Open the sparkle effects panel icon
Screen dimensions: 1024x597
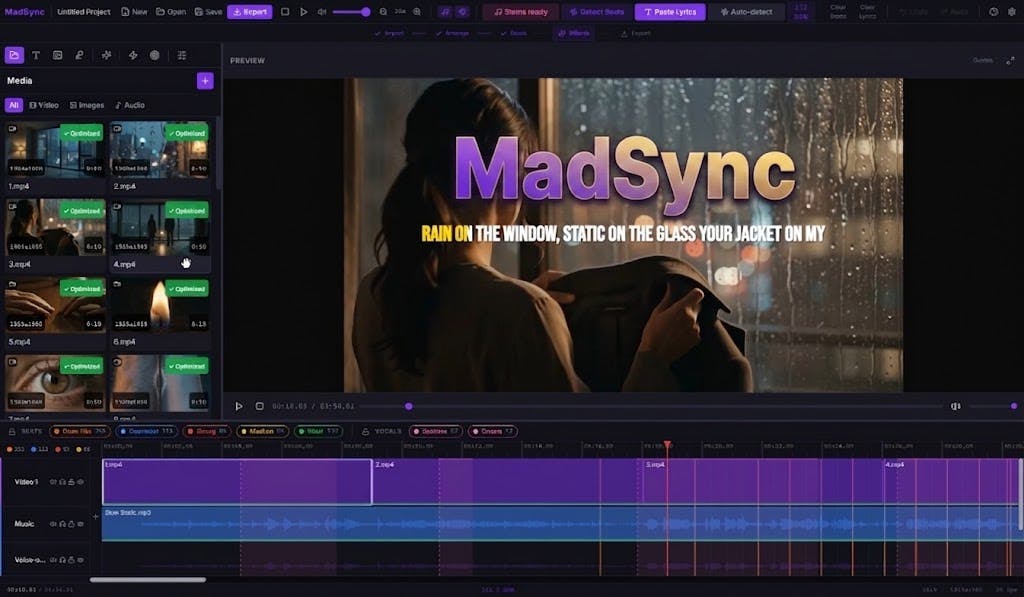click(x=106, y=55)
